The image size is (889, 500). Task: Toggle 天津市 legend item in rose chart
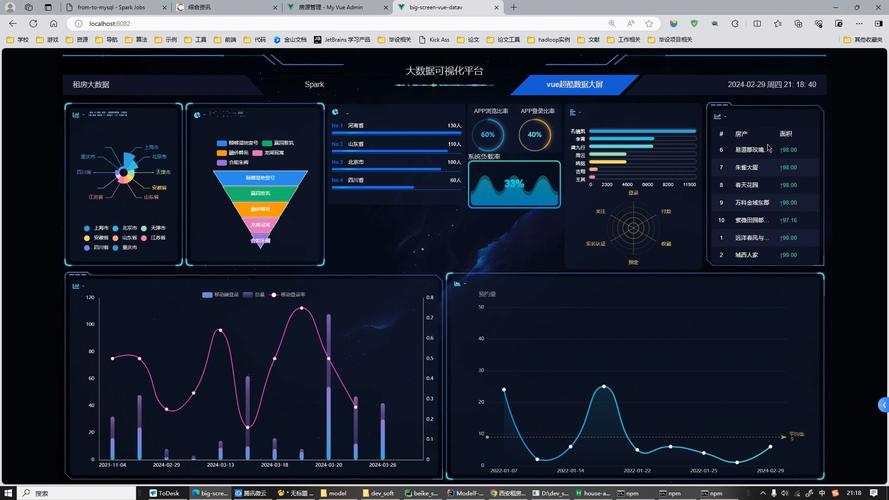tap(153, 228)
